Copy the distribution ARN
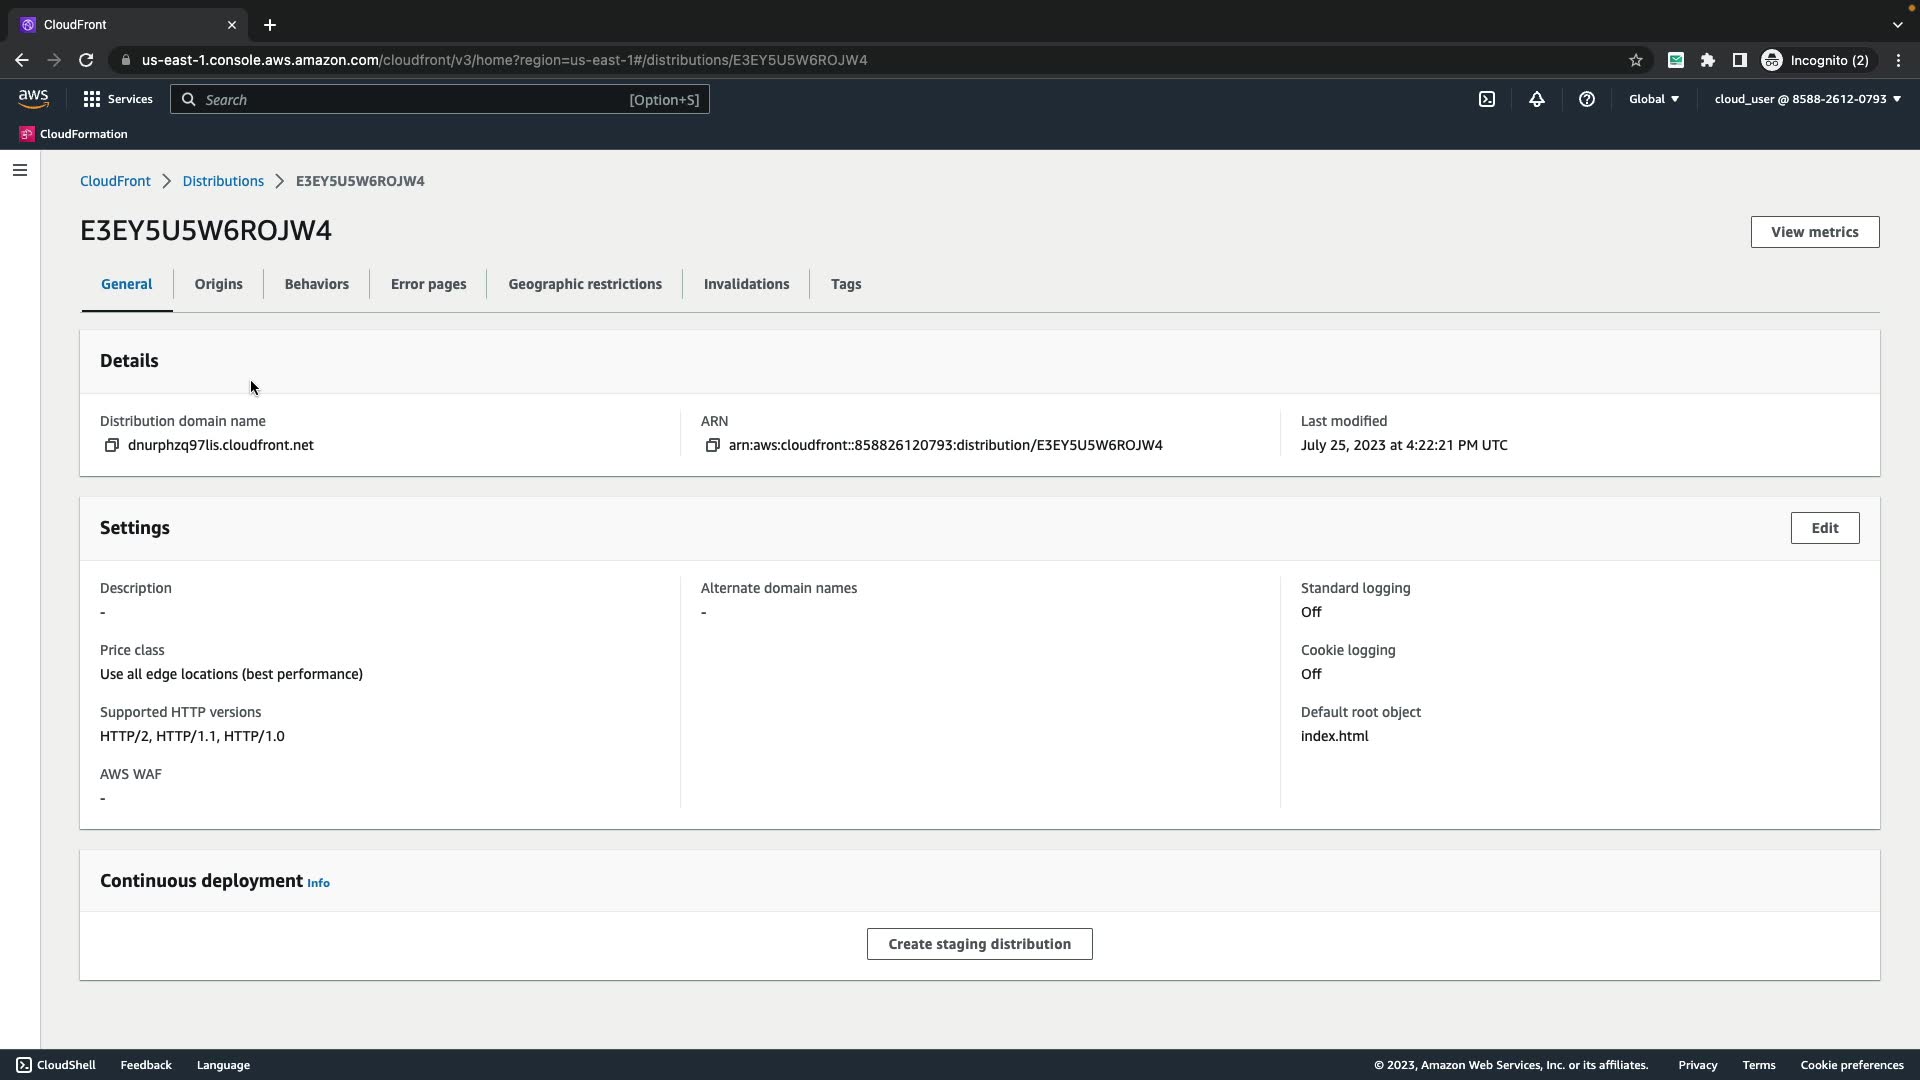 pyautogui.click(x=712, y=446)
